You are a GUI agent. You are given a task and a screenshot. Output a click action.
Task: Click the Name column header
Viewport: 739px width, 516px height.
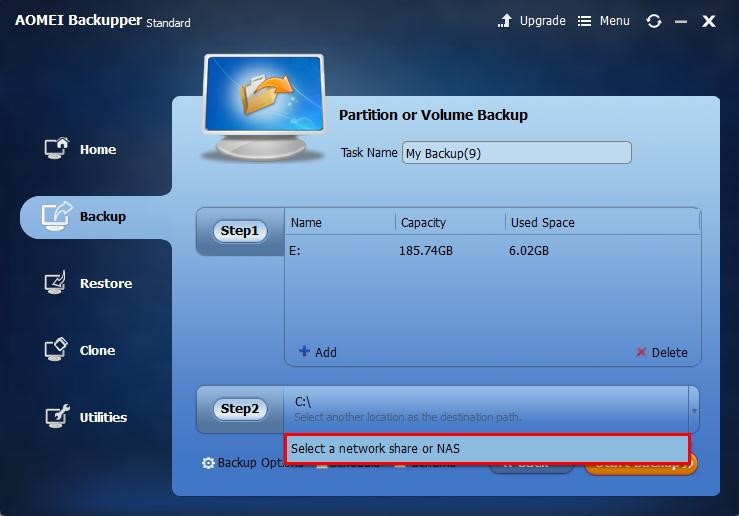coord(306,222)
